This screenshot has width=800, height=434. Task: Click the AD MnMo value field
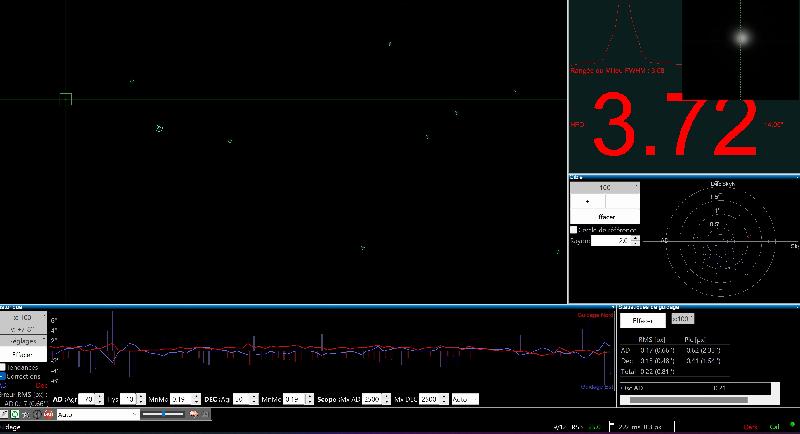(x=181, y=399)
